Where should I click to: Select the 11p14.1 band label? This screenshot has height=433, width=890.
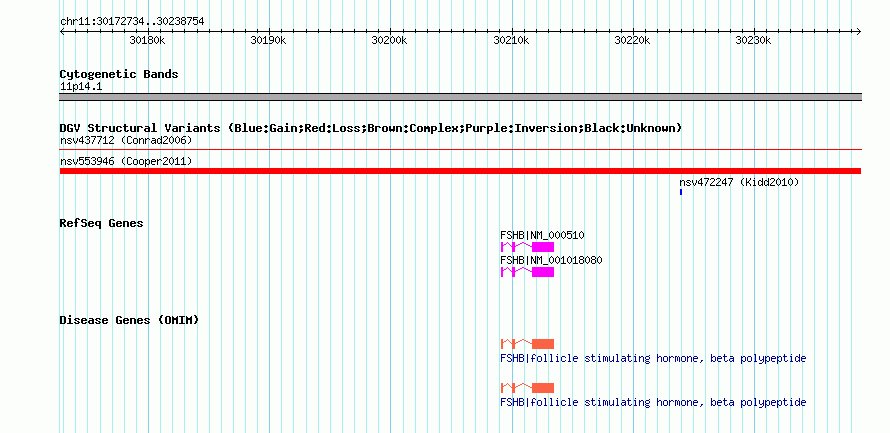pyautogui.click(x=81, y=87)
